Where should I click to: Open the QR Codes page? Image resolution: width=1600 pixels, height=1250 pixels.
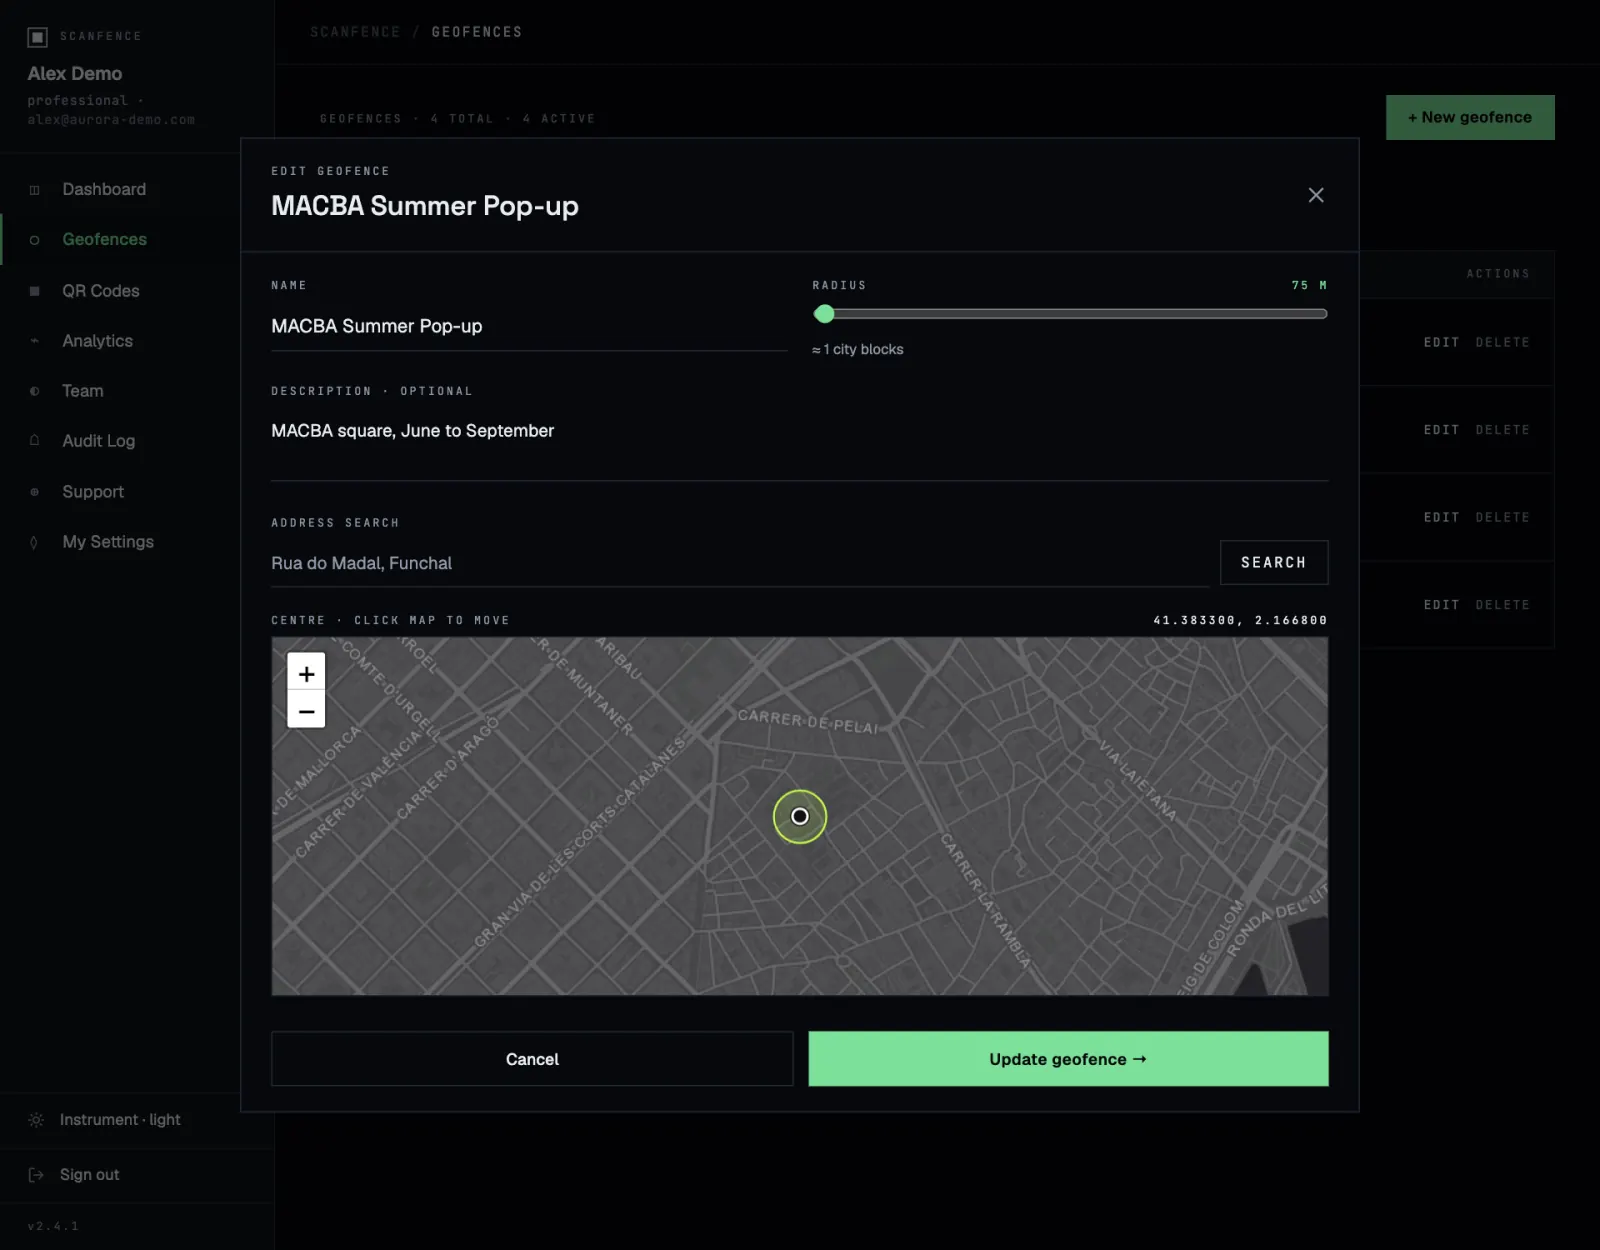coord(101,291)
